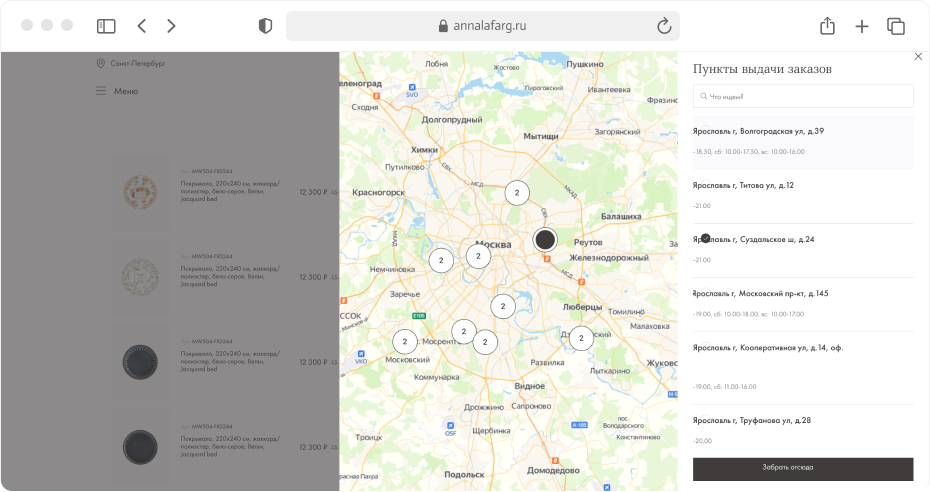
Task: Go forward to the next page
Action: pos(171,26)
